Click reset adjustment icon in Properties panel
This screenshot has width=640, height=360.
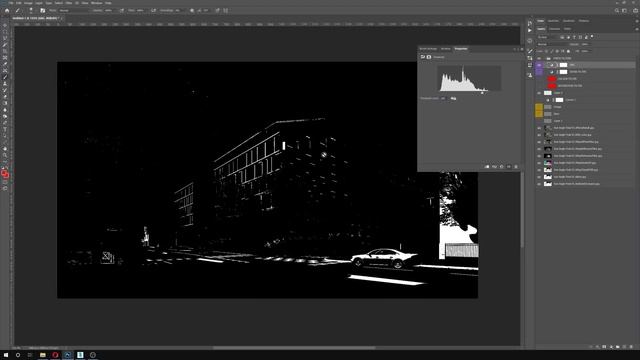click(502, 167)
